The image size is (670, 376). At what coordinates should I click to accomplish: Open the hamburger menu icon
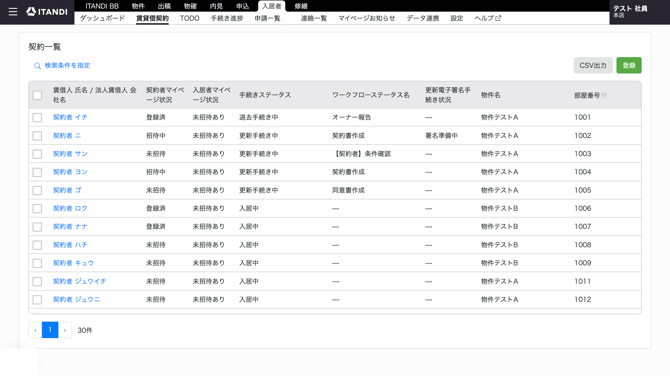click(13, 12)
